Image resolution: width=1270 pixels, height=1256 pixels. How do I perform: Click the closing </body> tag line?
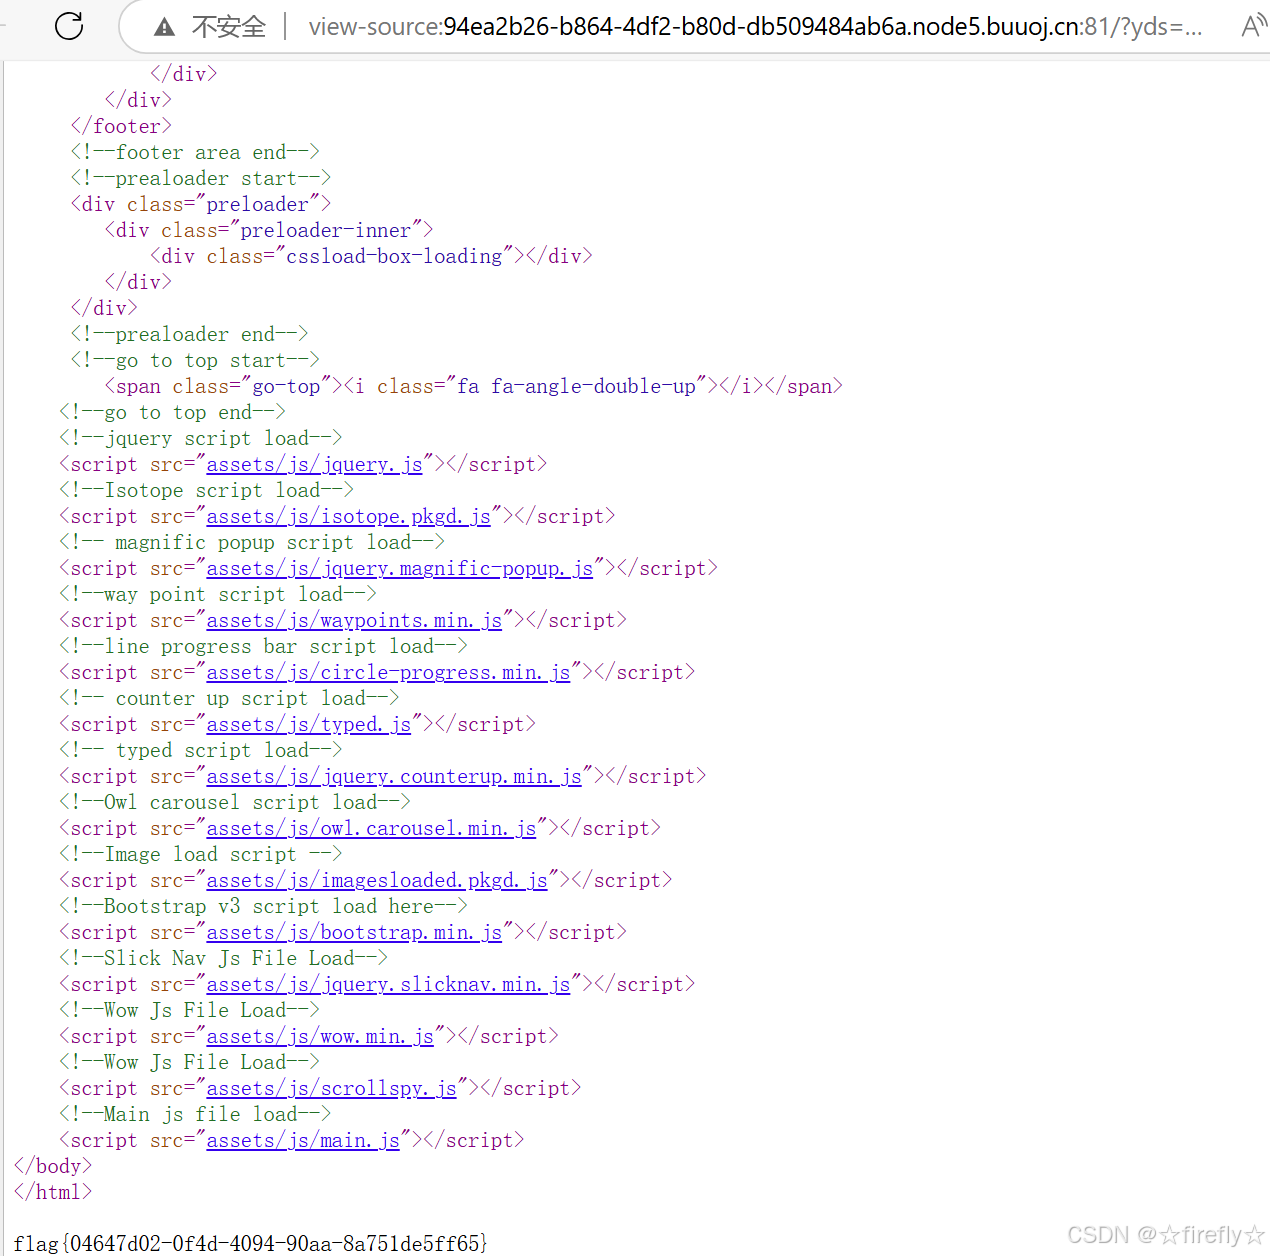pos(53,1166)
